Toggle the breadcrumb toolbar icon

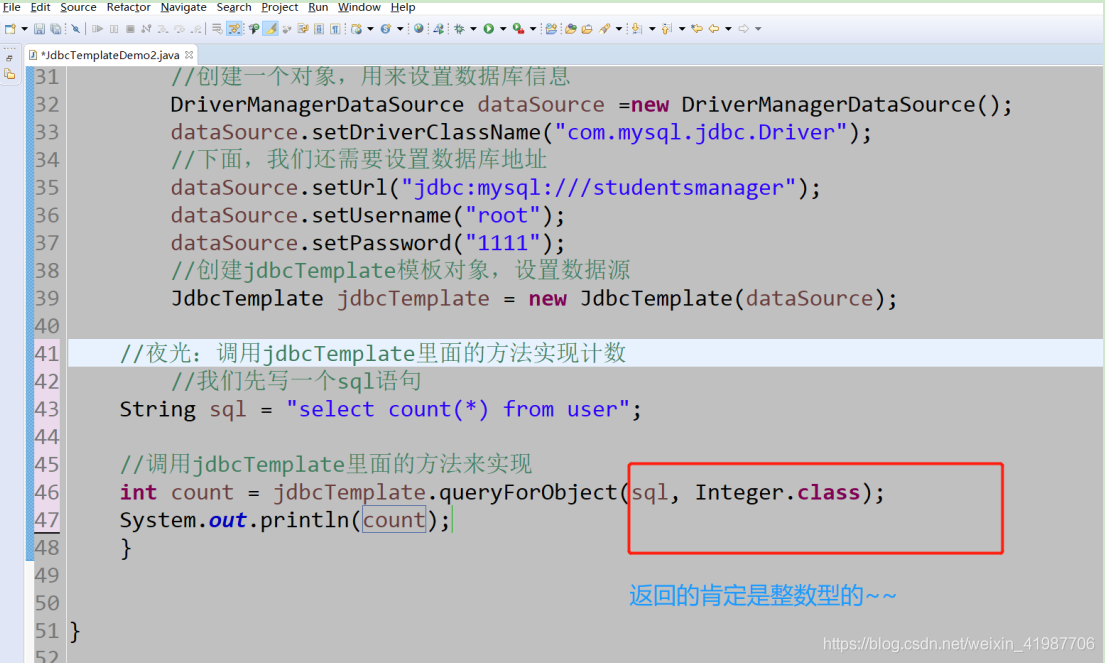click(254, 29)
